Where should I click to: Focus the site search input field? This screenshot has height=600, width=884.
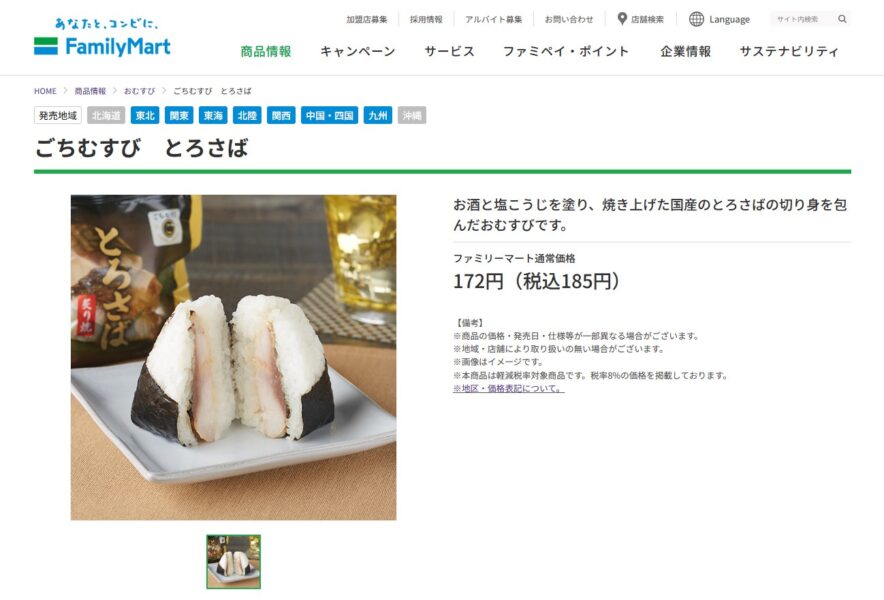(803, 19)
